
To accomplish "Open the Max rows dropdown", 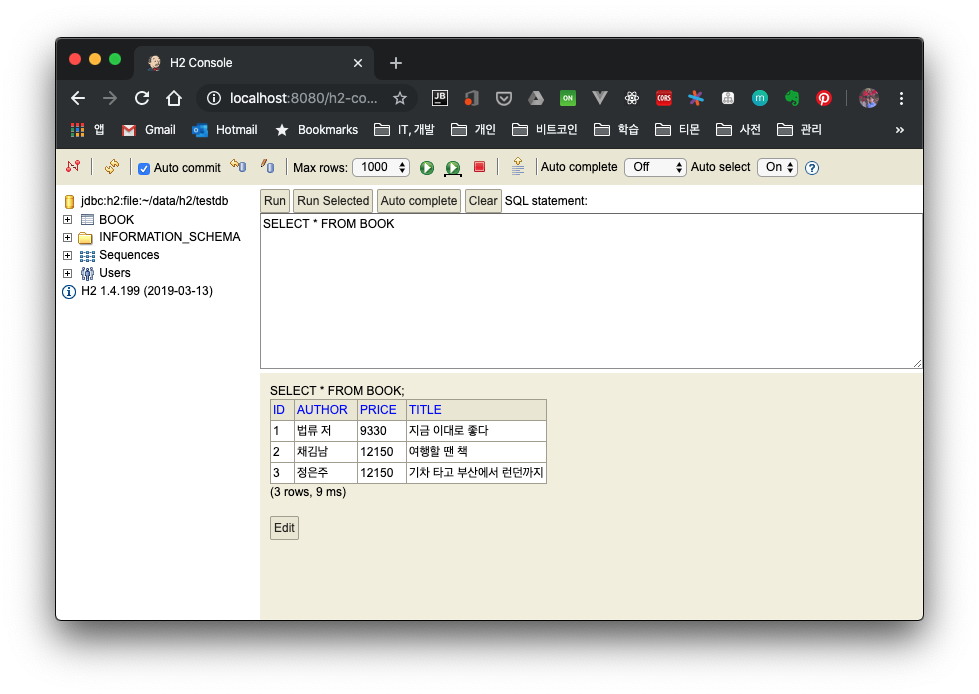I will click(381, 167).
